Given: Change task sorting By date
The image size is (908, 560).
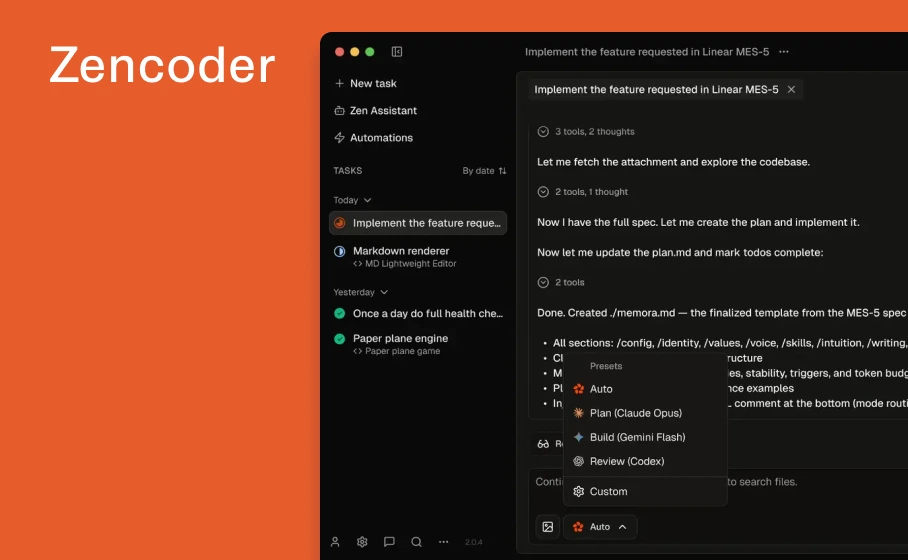Looking at the screenshot, I should tap(484, 171).
